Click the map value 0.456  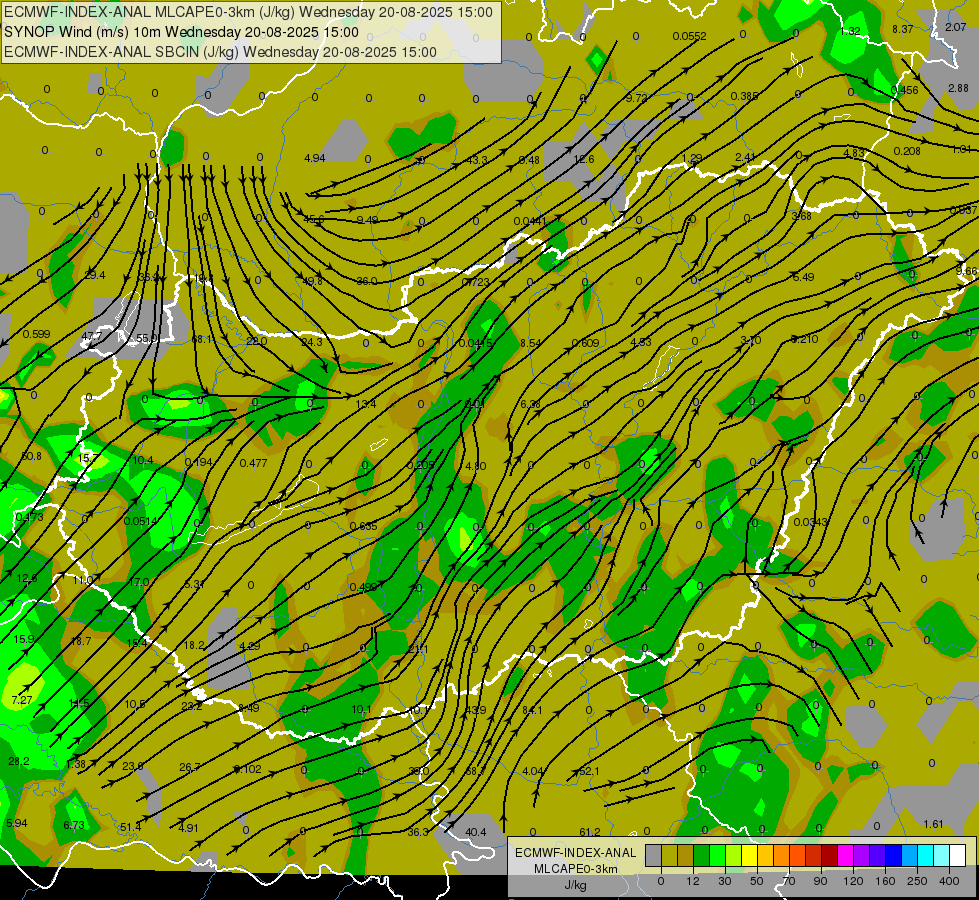(x=905, y=90)
